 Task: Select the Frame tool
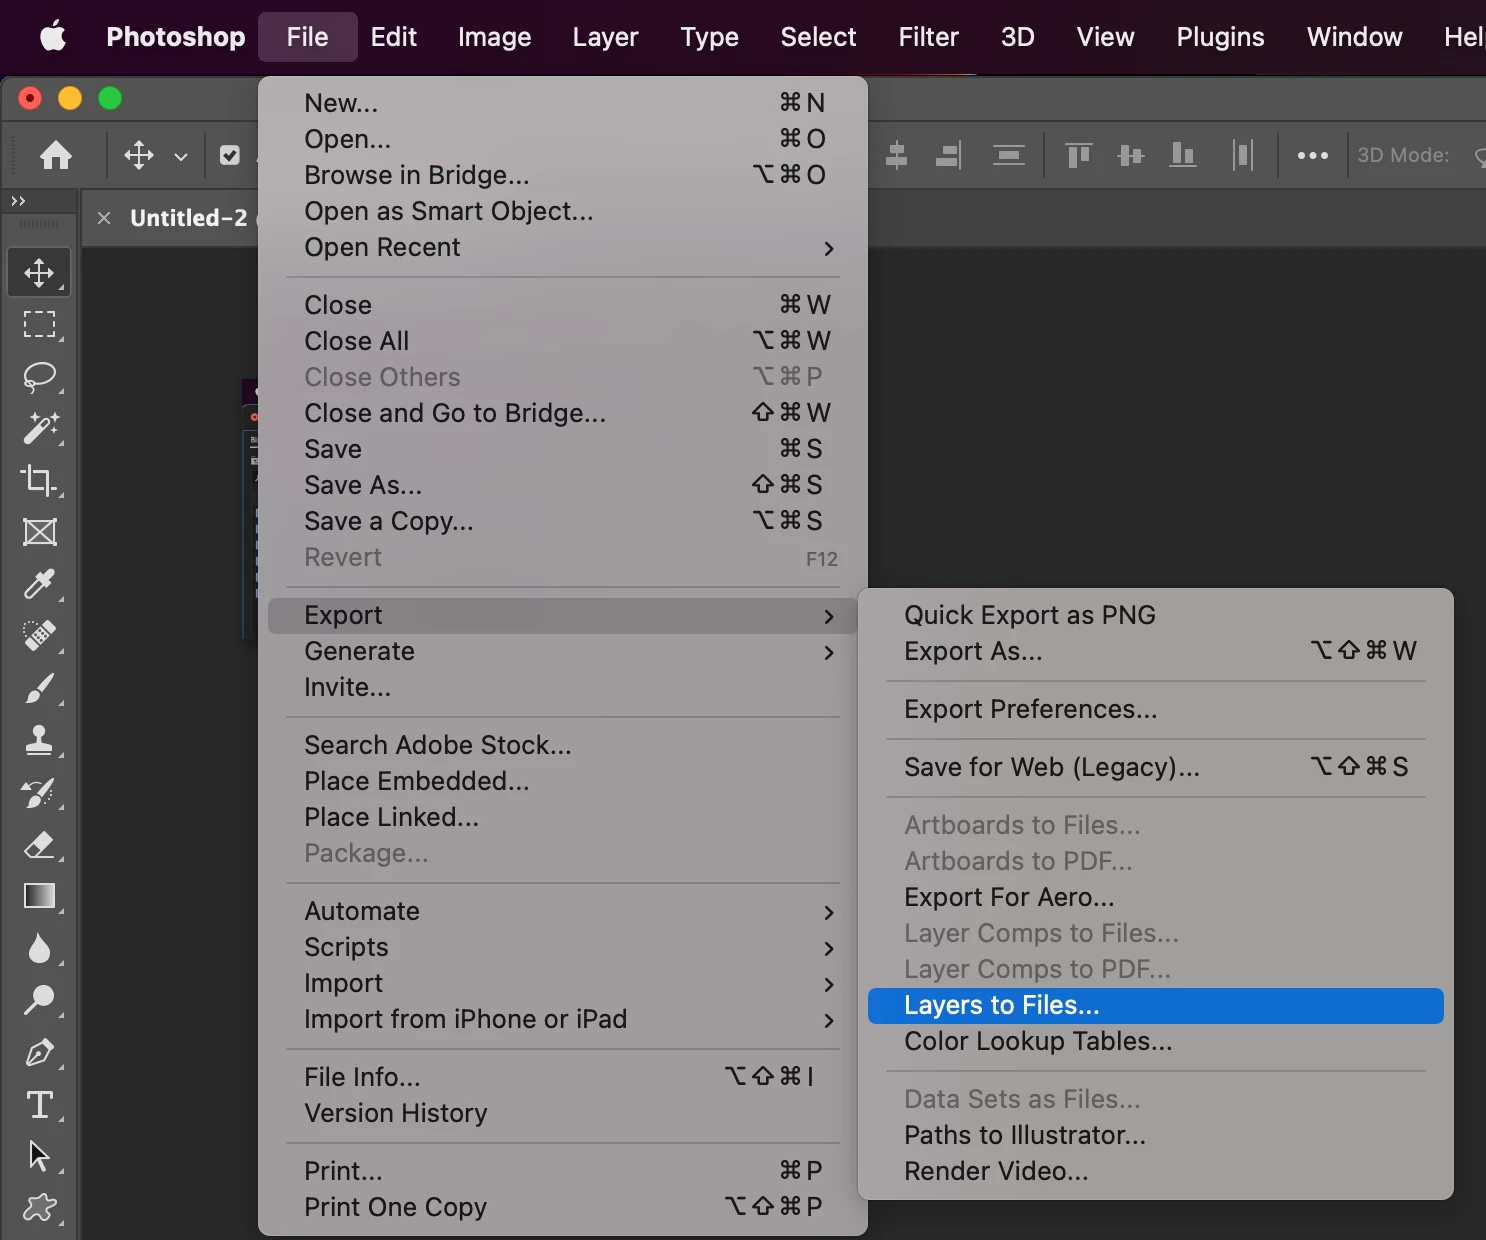39,532
